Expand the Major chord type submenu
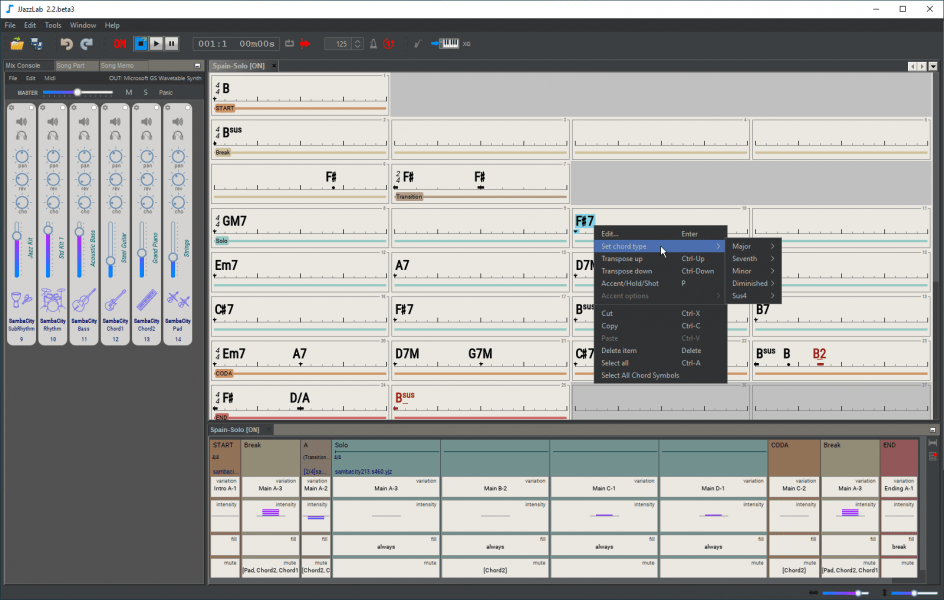944x600 pixels. pyautogui.click(x=753, y=246)
